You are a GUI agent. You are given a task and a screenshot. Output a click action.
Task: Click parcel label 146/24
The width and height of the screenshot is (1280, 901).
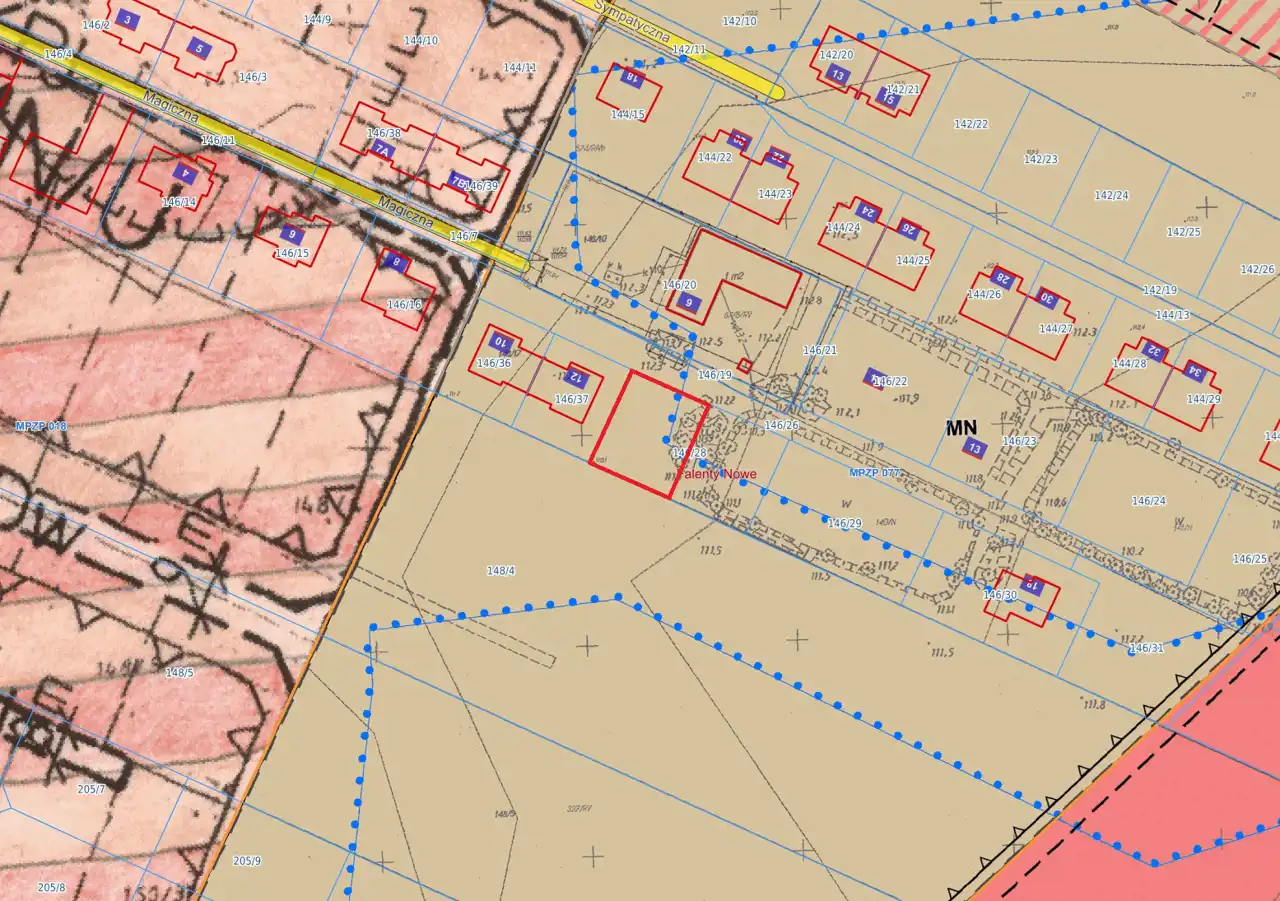[1149, 501]
